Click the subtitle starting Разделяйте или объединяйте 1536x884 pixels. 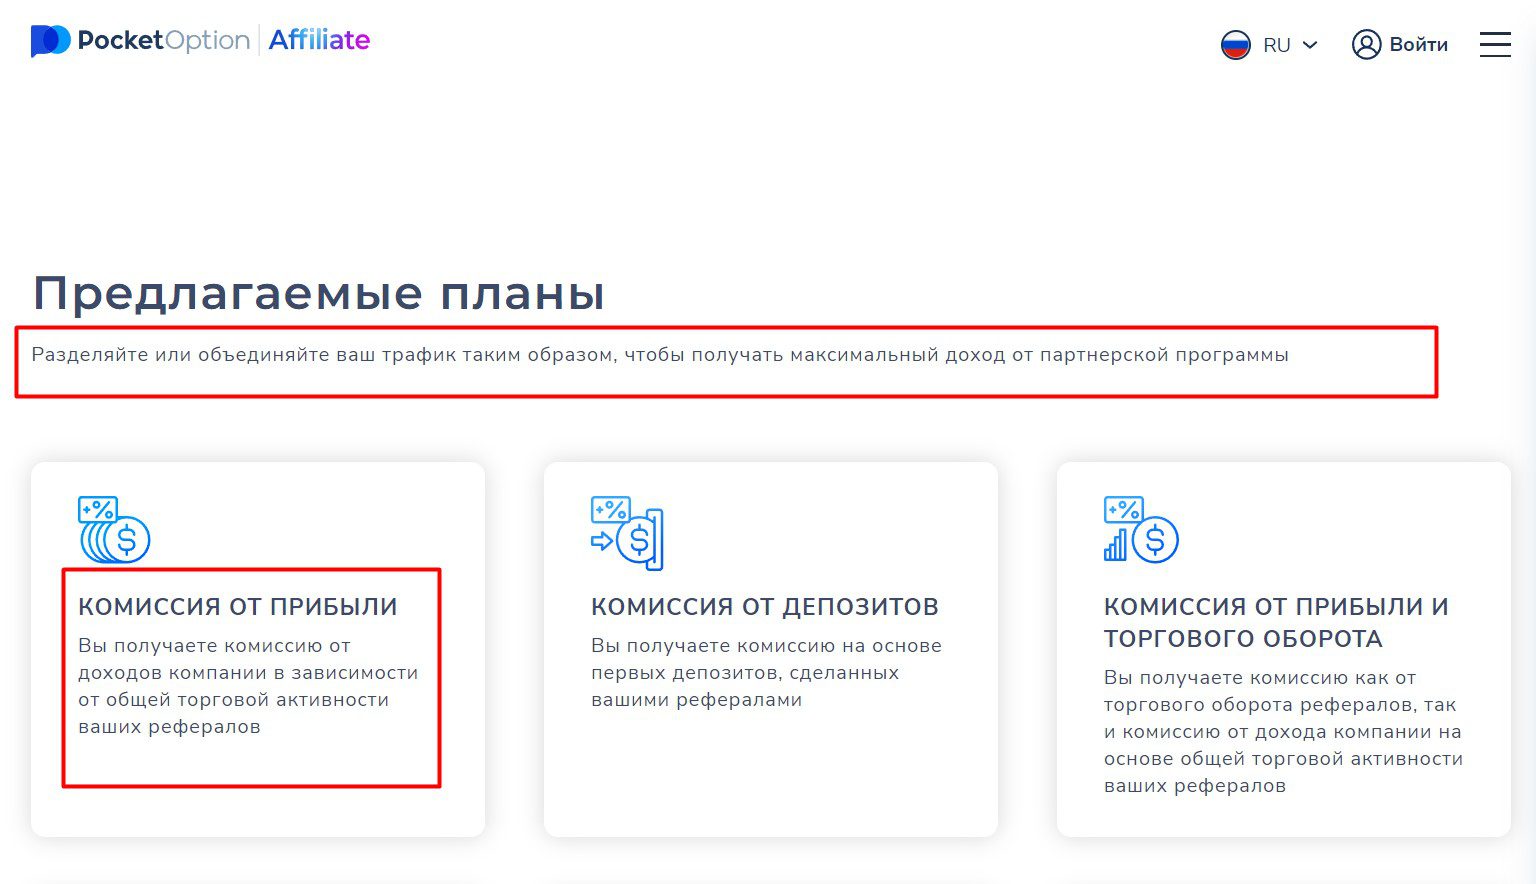tap(660, 355)
